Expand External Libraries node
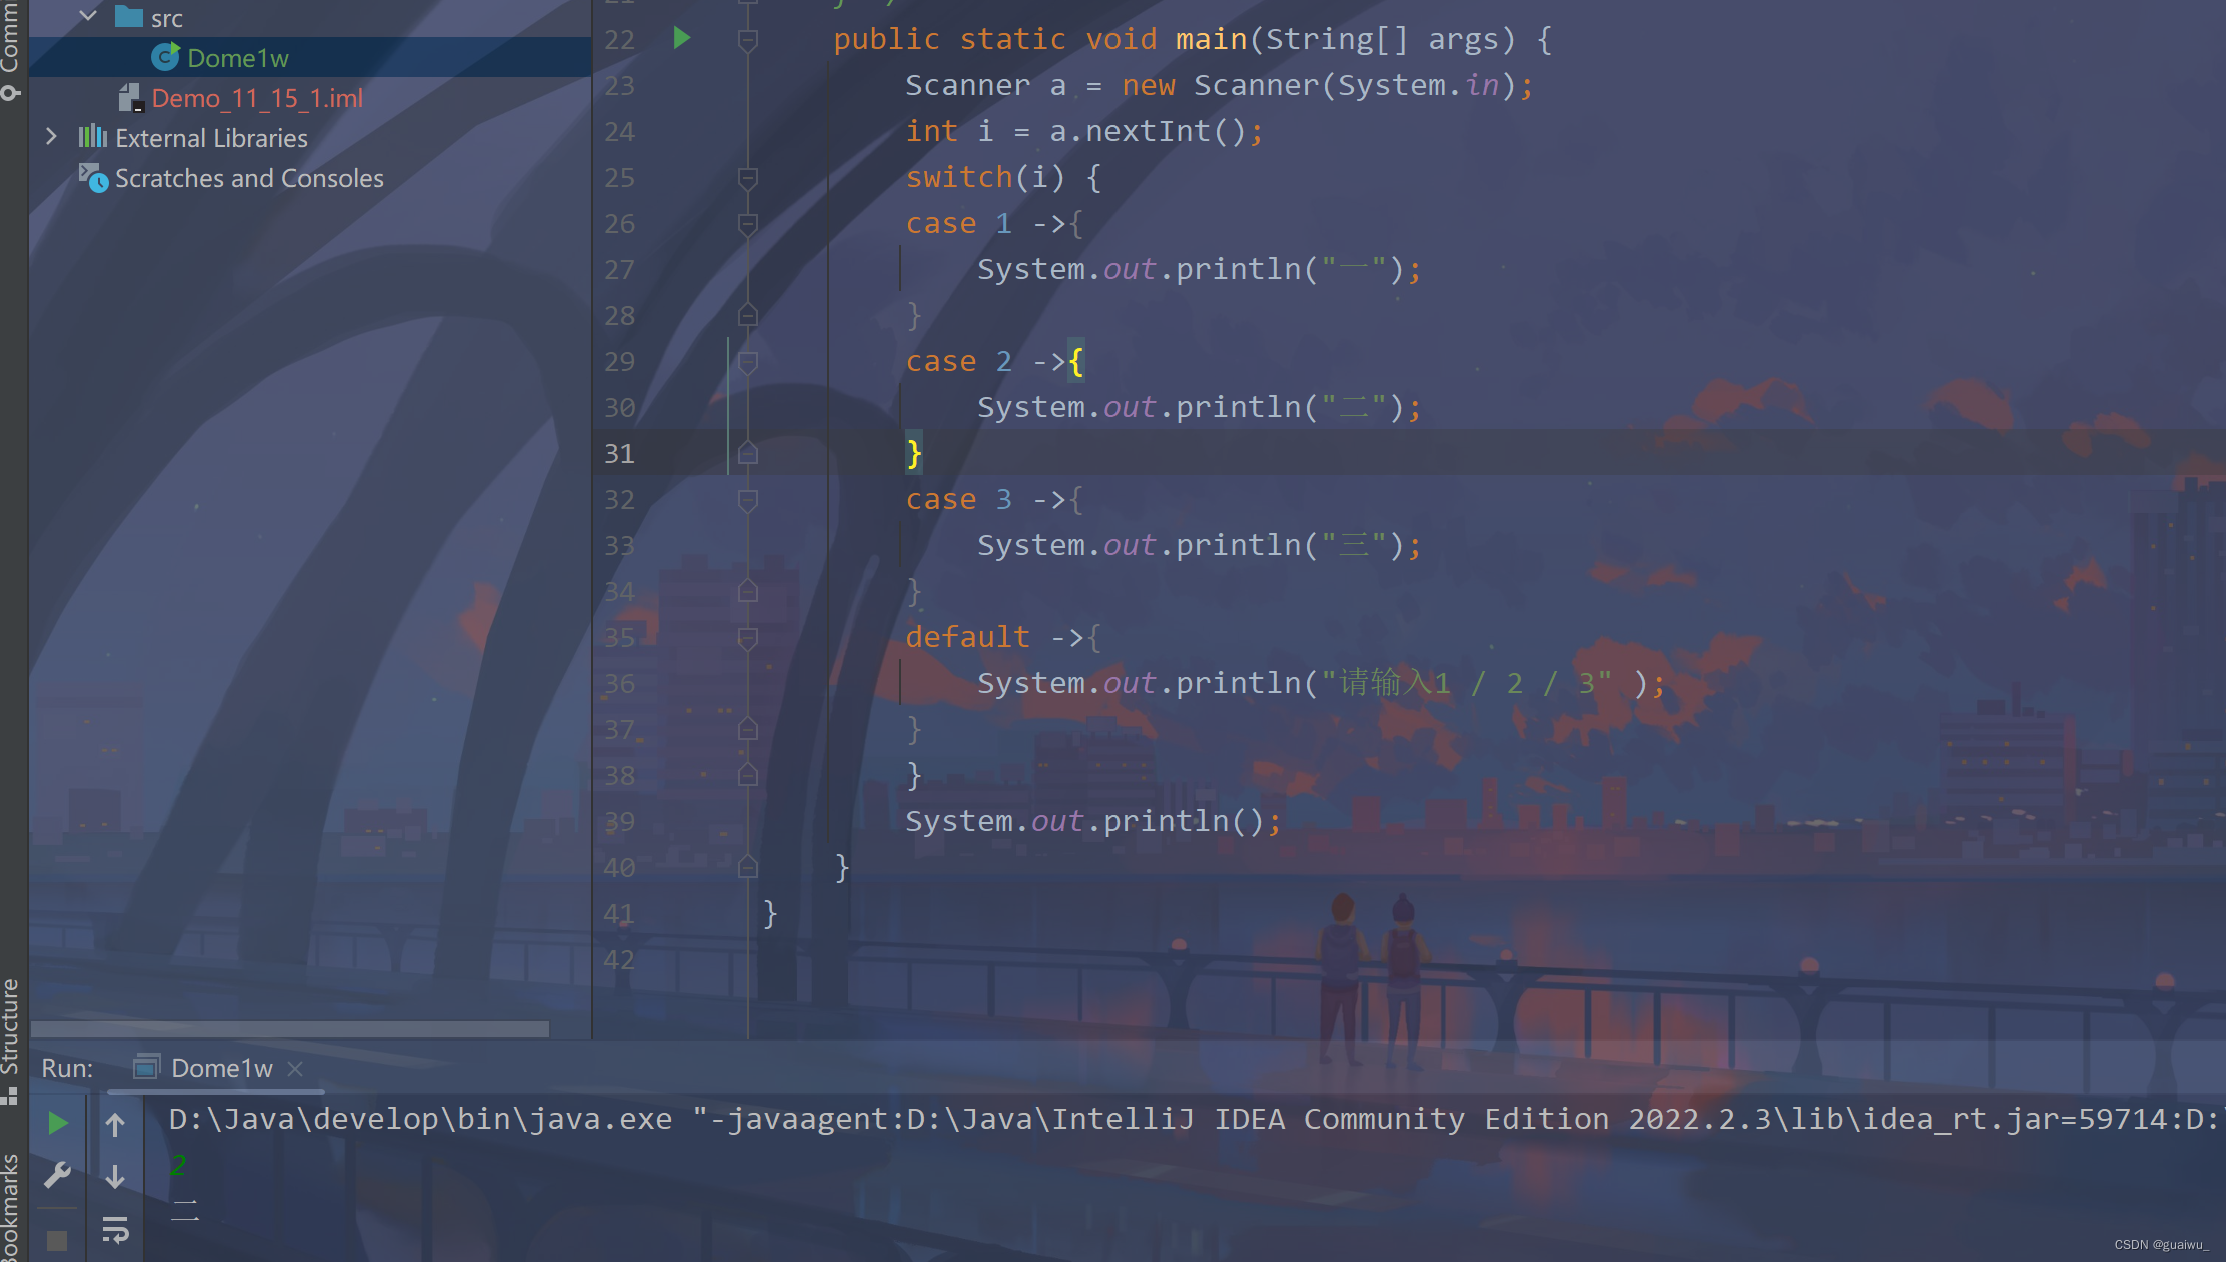This screenshot has width=2226, height=1262. (x=52, y=137)
